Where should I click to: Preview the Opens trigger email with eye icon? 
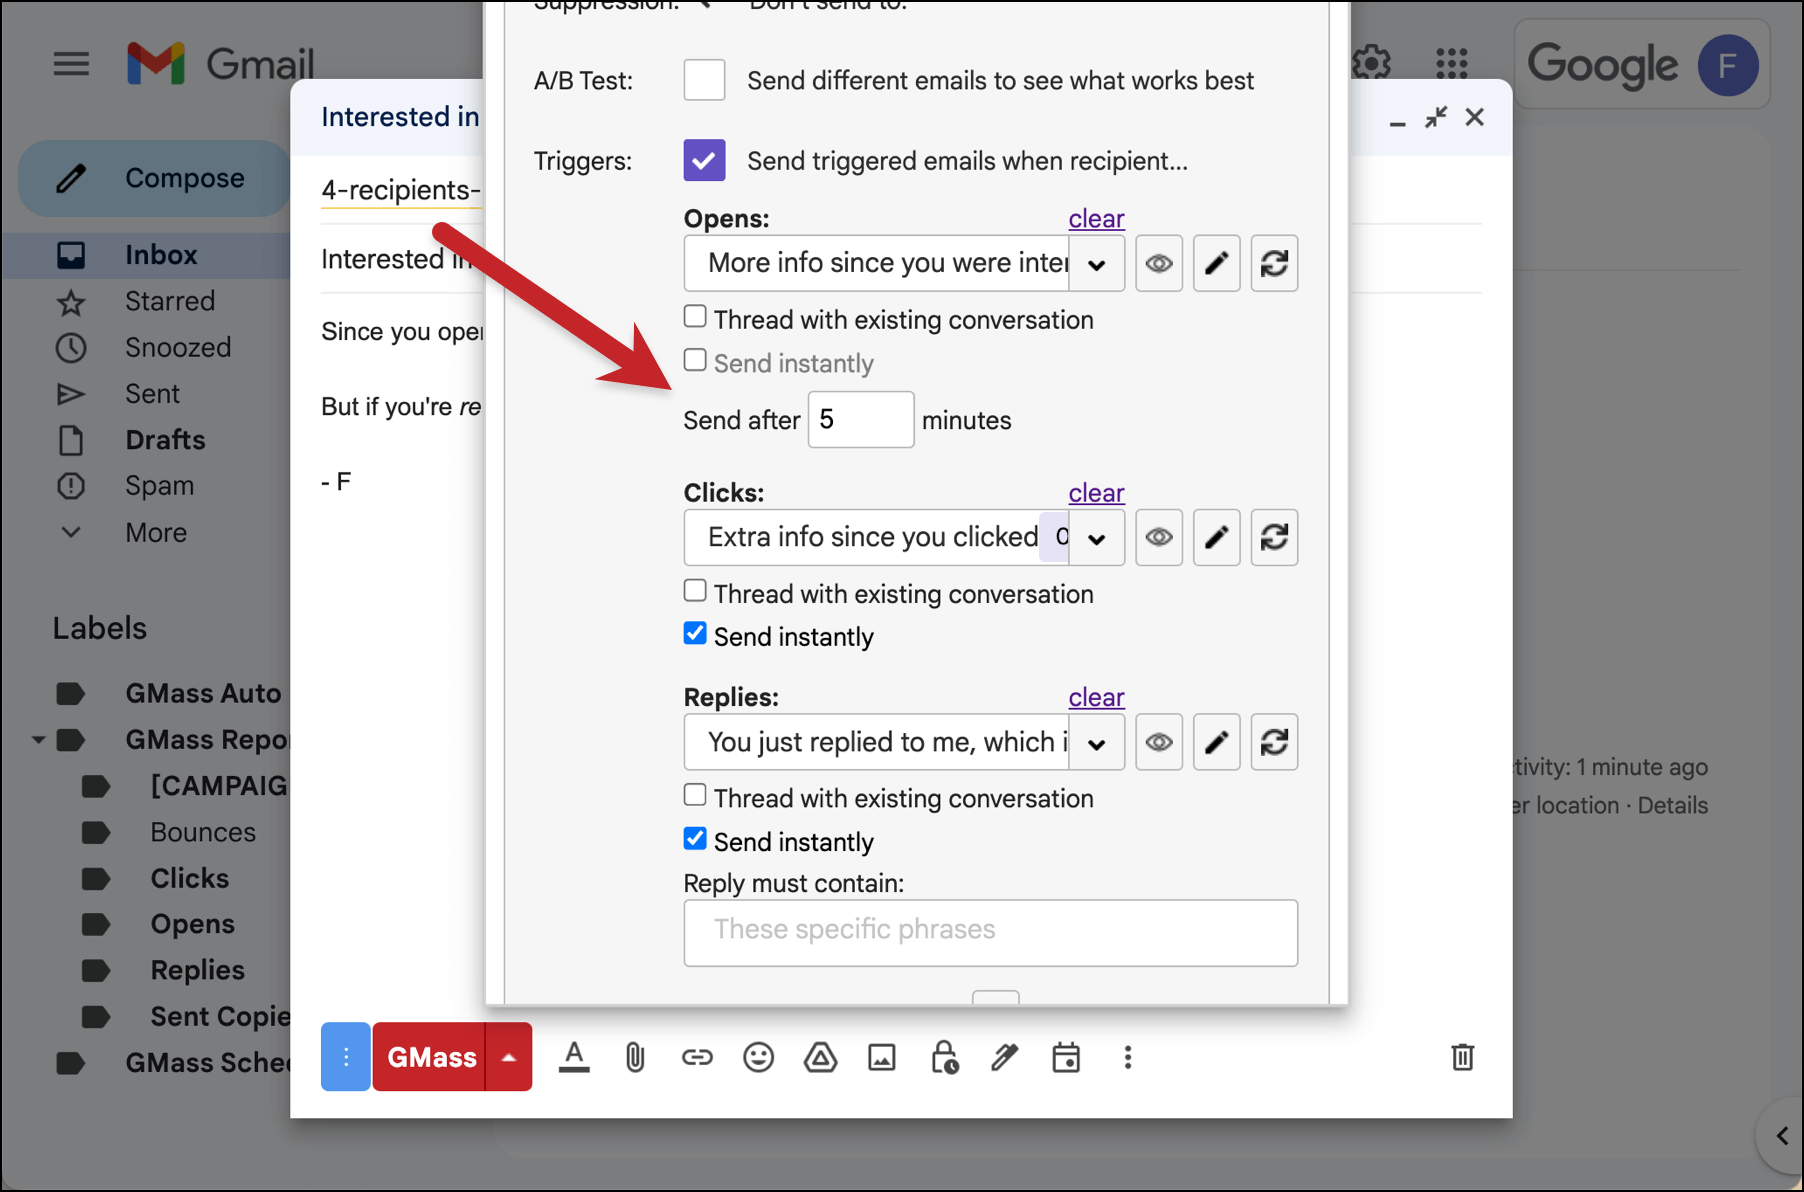[x=1159, y=264]
